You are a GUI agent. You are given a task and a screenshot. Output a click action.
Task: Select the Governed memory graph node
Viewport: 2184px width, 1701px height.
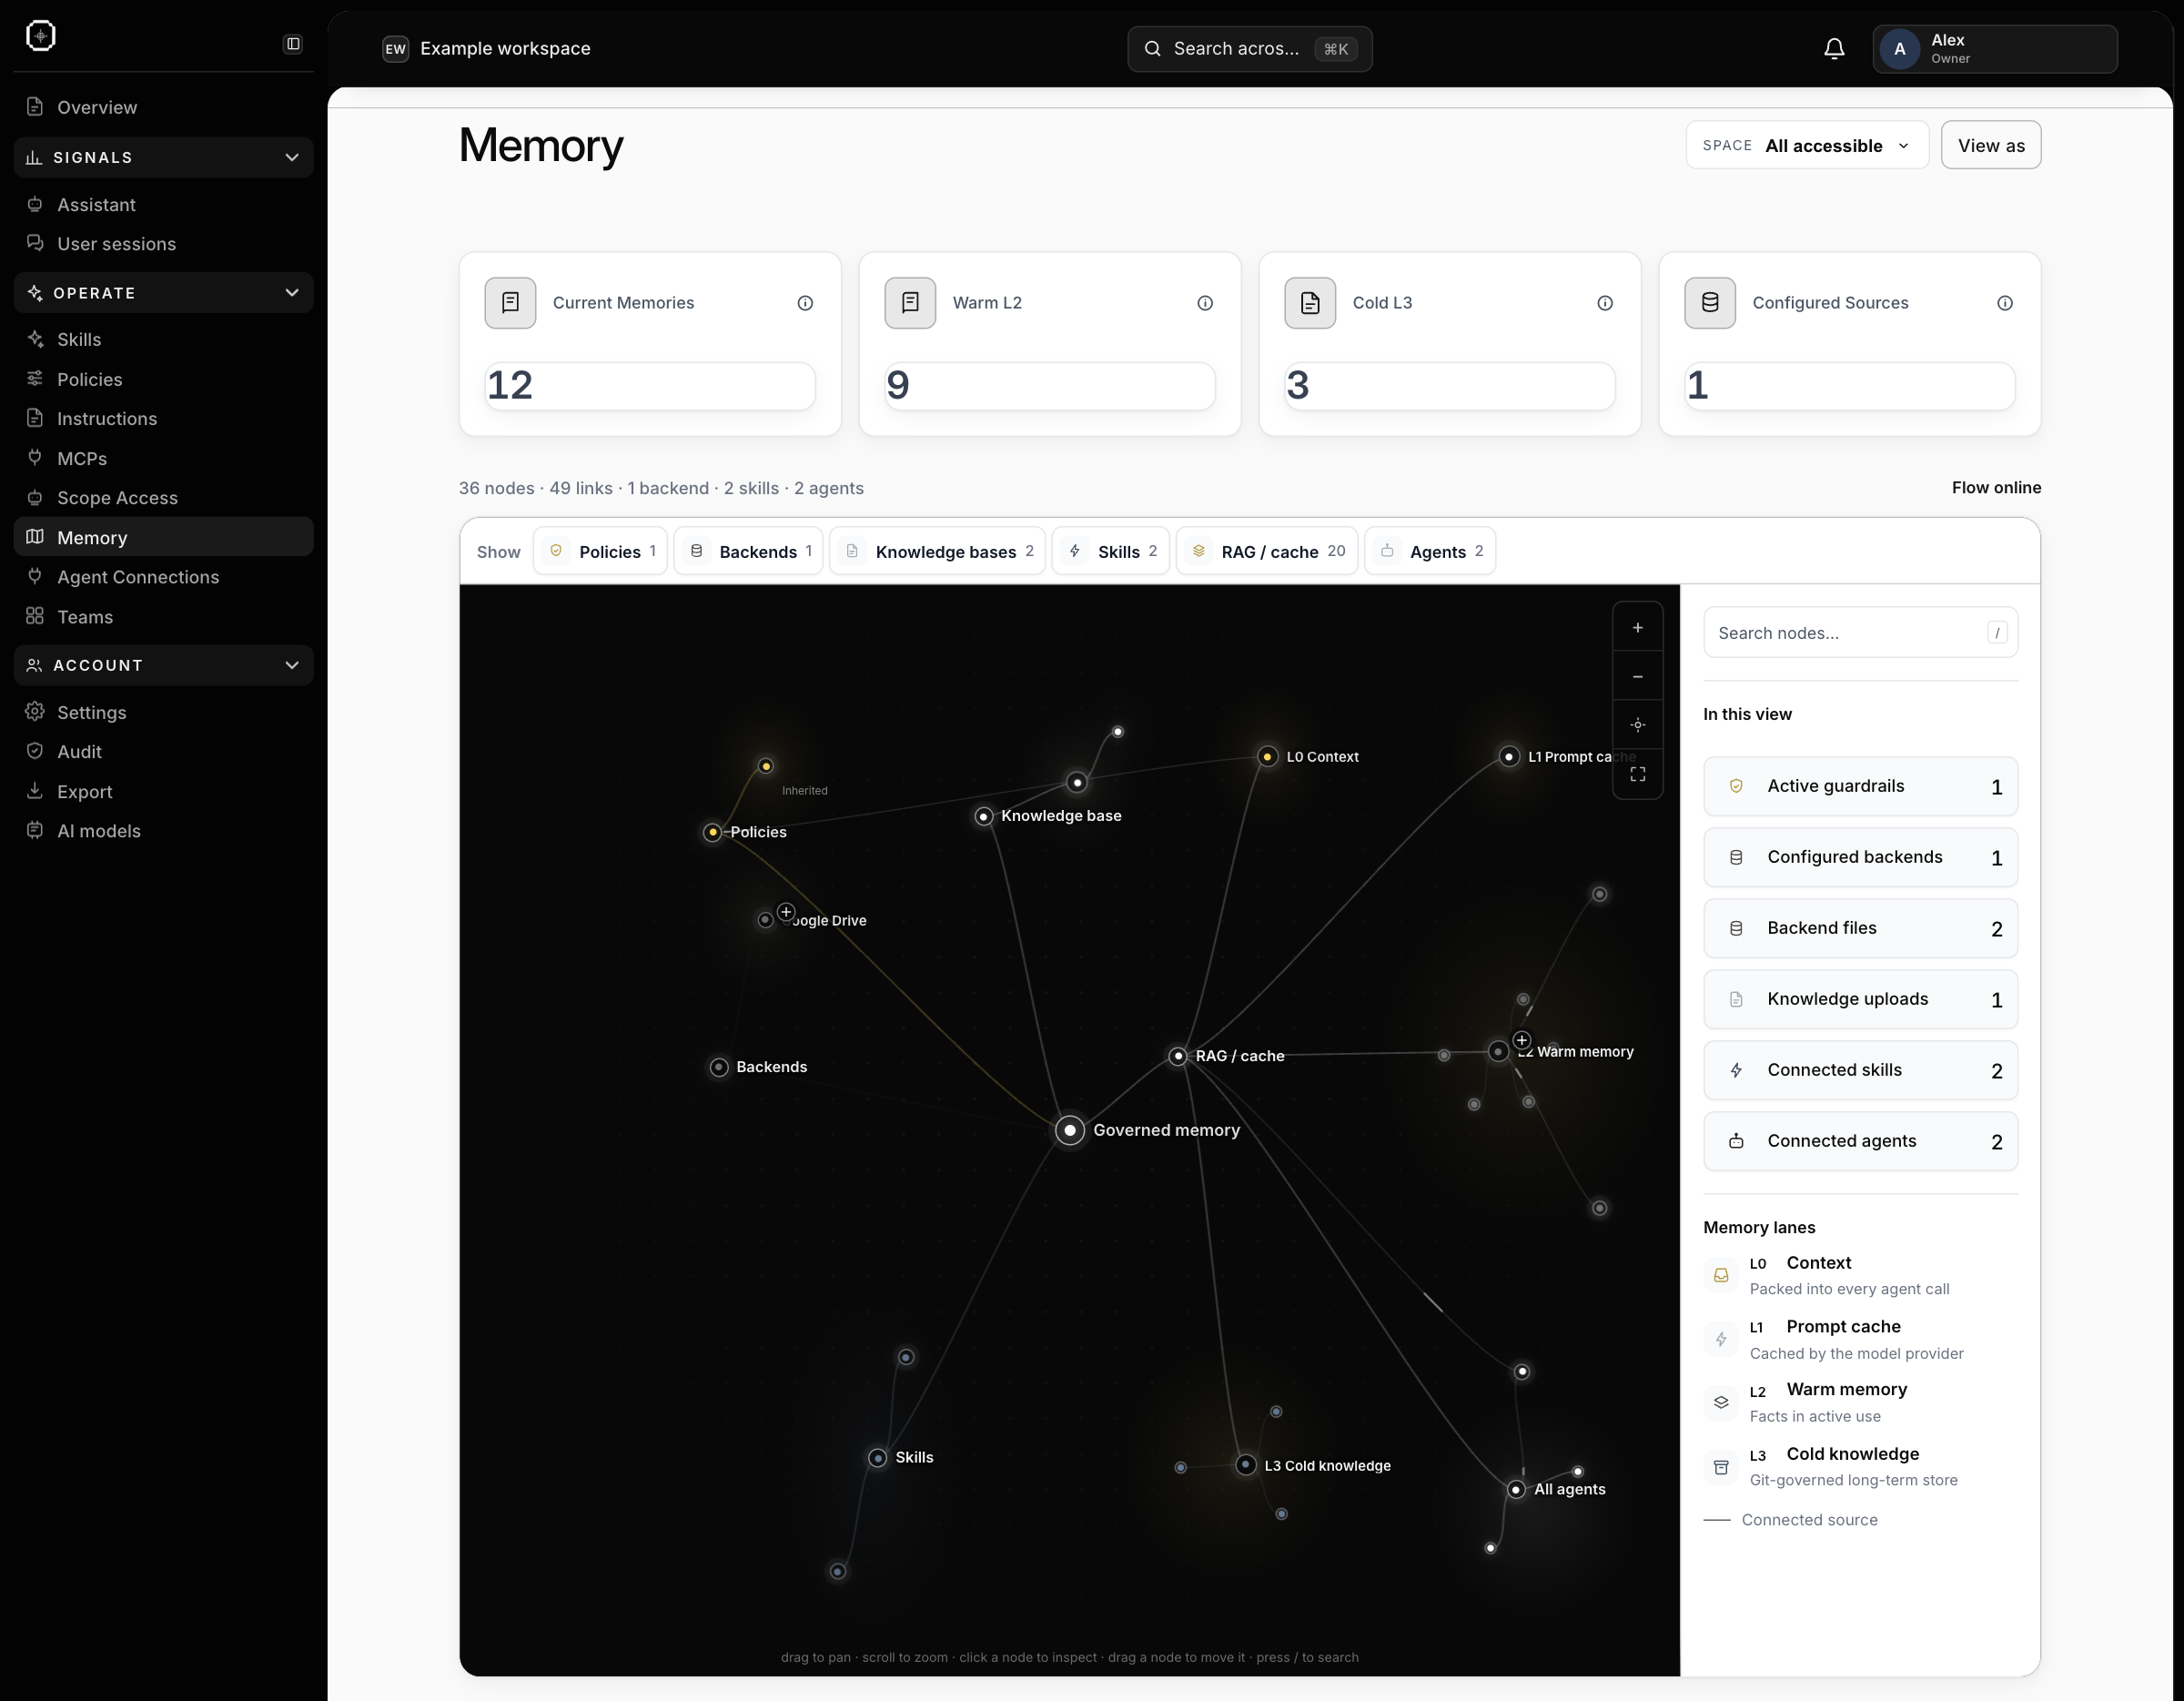pos(1070,1130)
